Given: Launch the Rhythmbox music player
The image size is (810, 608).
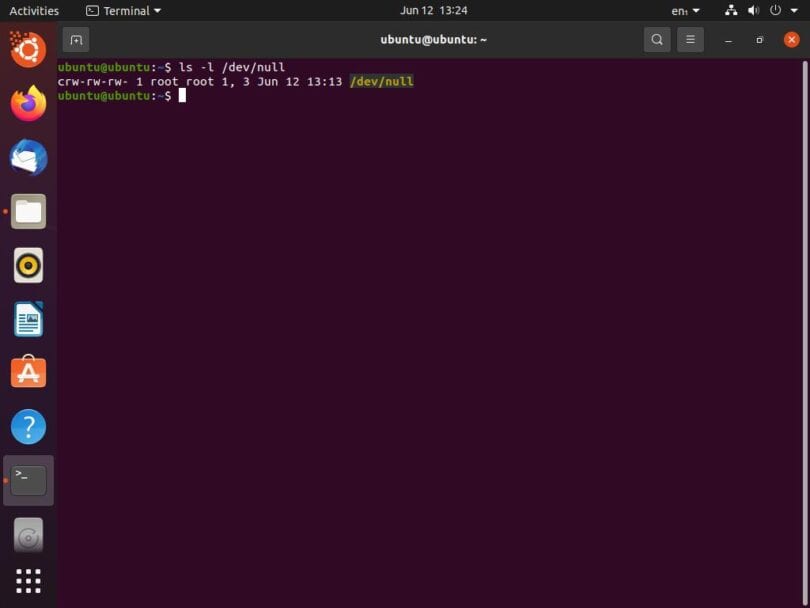Looking at the screenshot, I should pyautogui.click(x=27, y=265).
